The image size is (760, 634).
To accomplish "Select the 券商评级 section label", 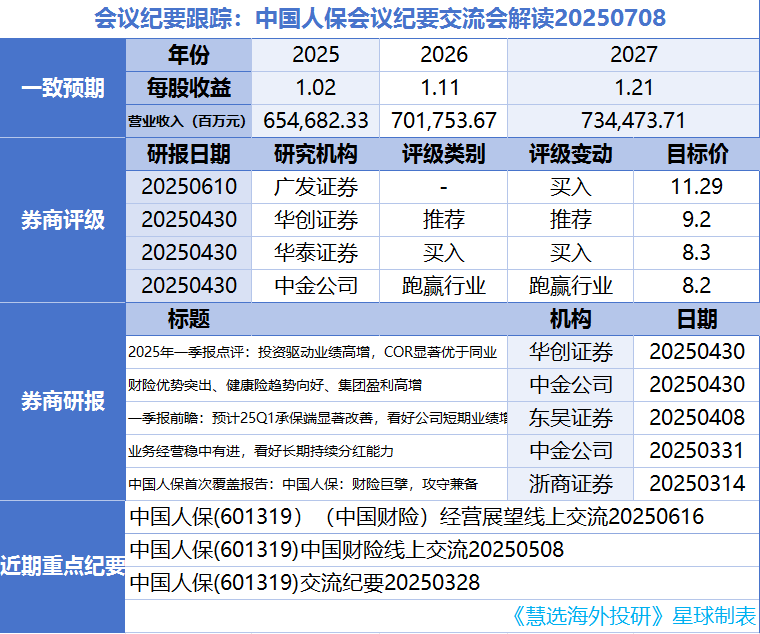I will (63, 220).
